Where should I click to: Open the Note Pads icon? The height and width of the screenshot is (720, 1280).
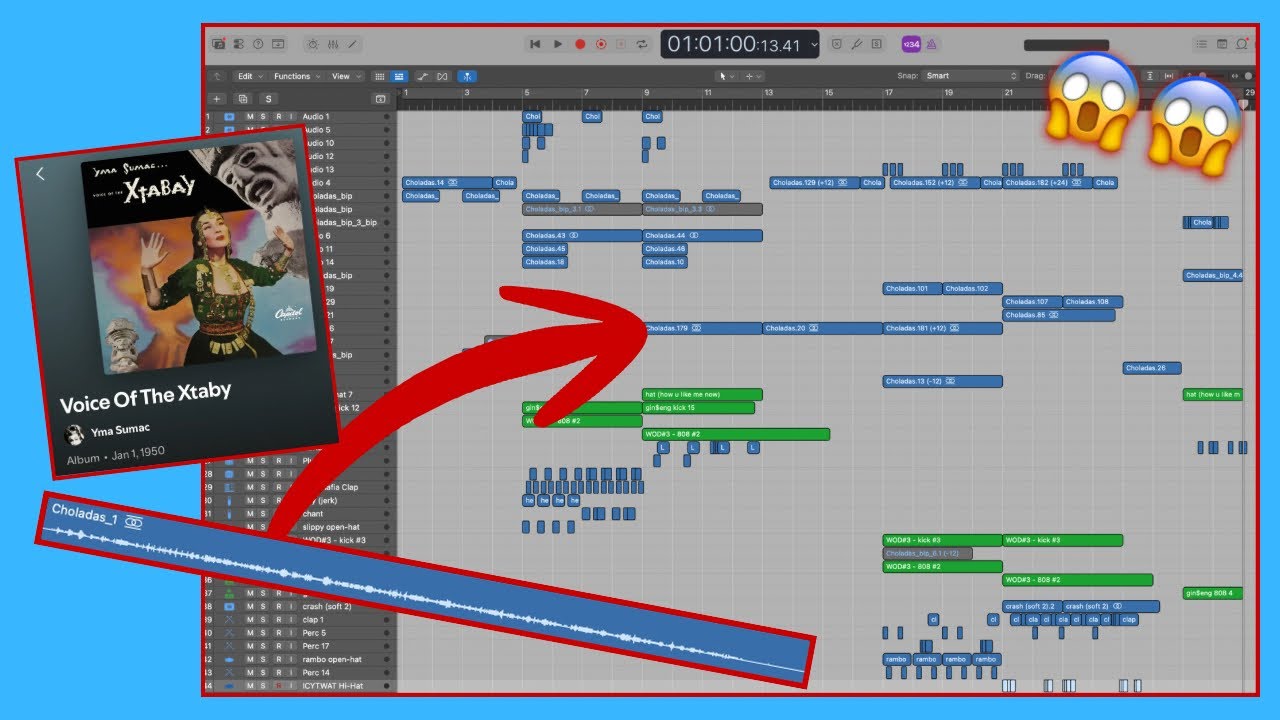coord(1221,44)
